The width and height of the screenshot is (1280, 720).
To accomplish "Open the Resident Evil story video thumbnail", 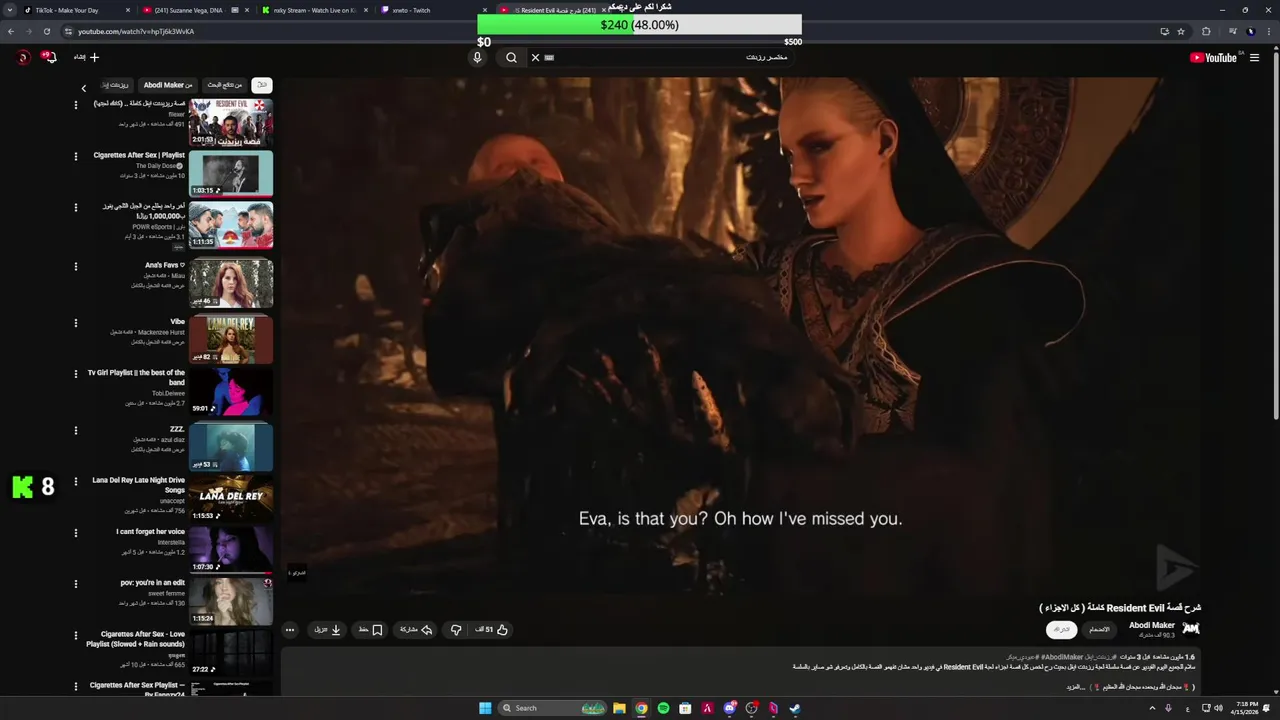I will tap(231, 122).
